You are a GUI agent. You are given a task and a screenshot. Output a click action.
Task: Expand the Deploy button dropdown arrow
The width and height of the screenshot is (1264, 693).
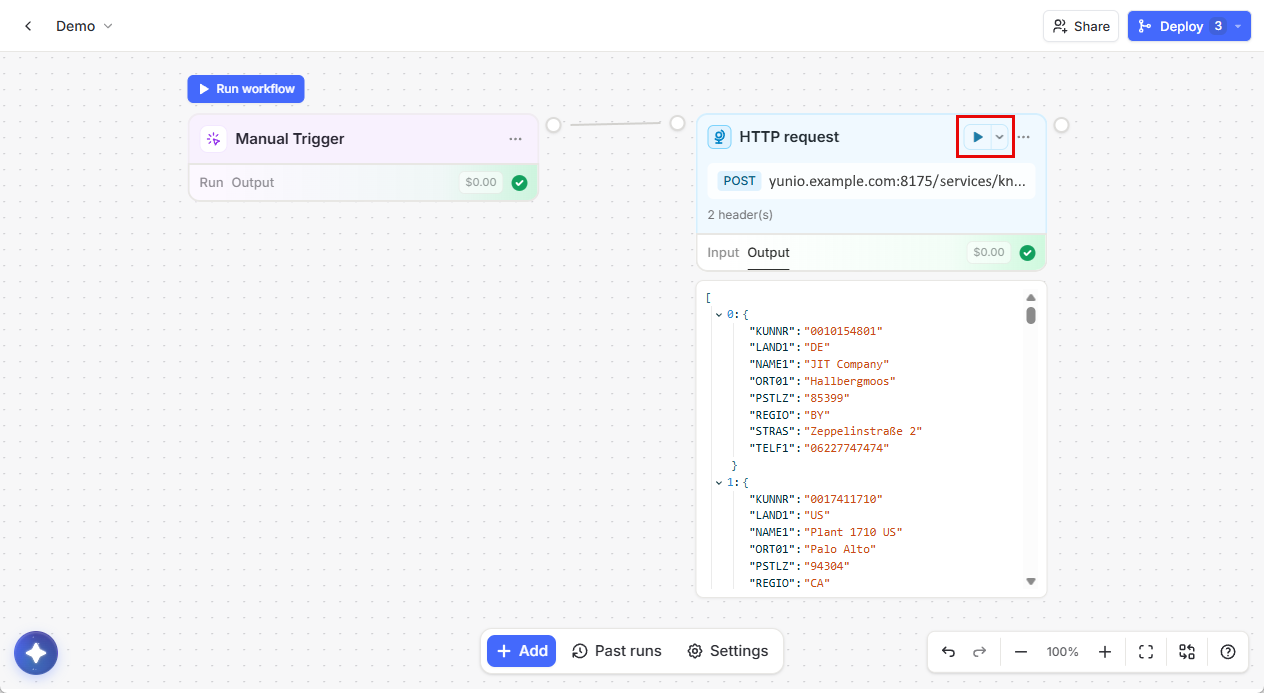pos(1238,26)
